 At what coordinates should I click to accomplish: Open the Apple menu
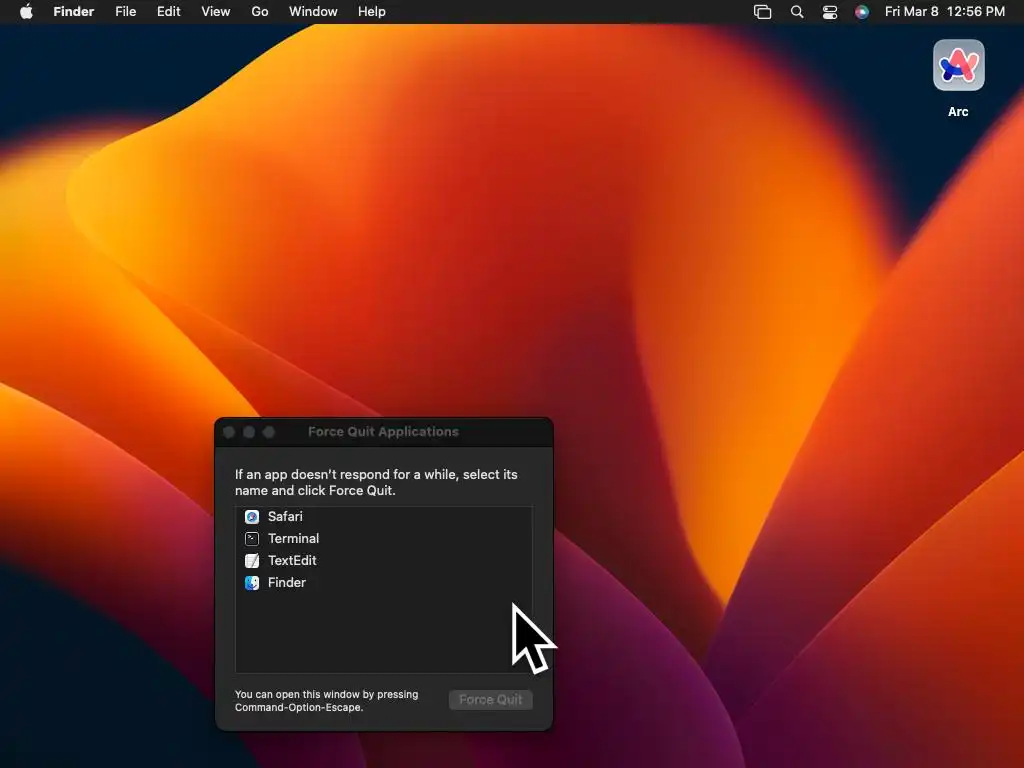(x=26, y=12)
